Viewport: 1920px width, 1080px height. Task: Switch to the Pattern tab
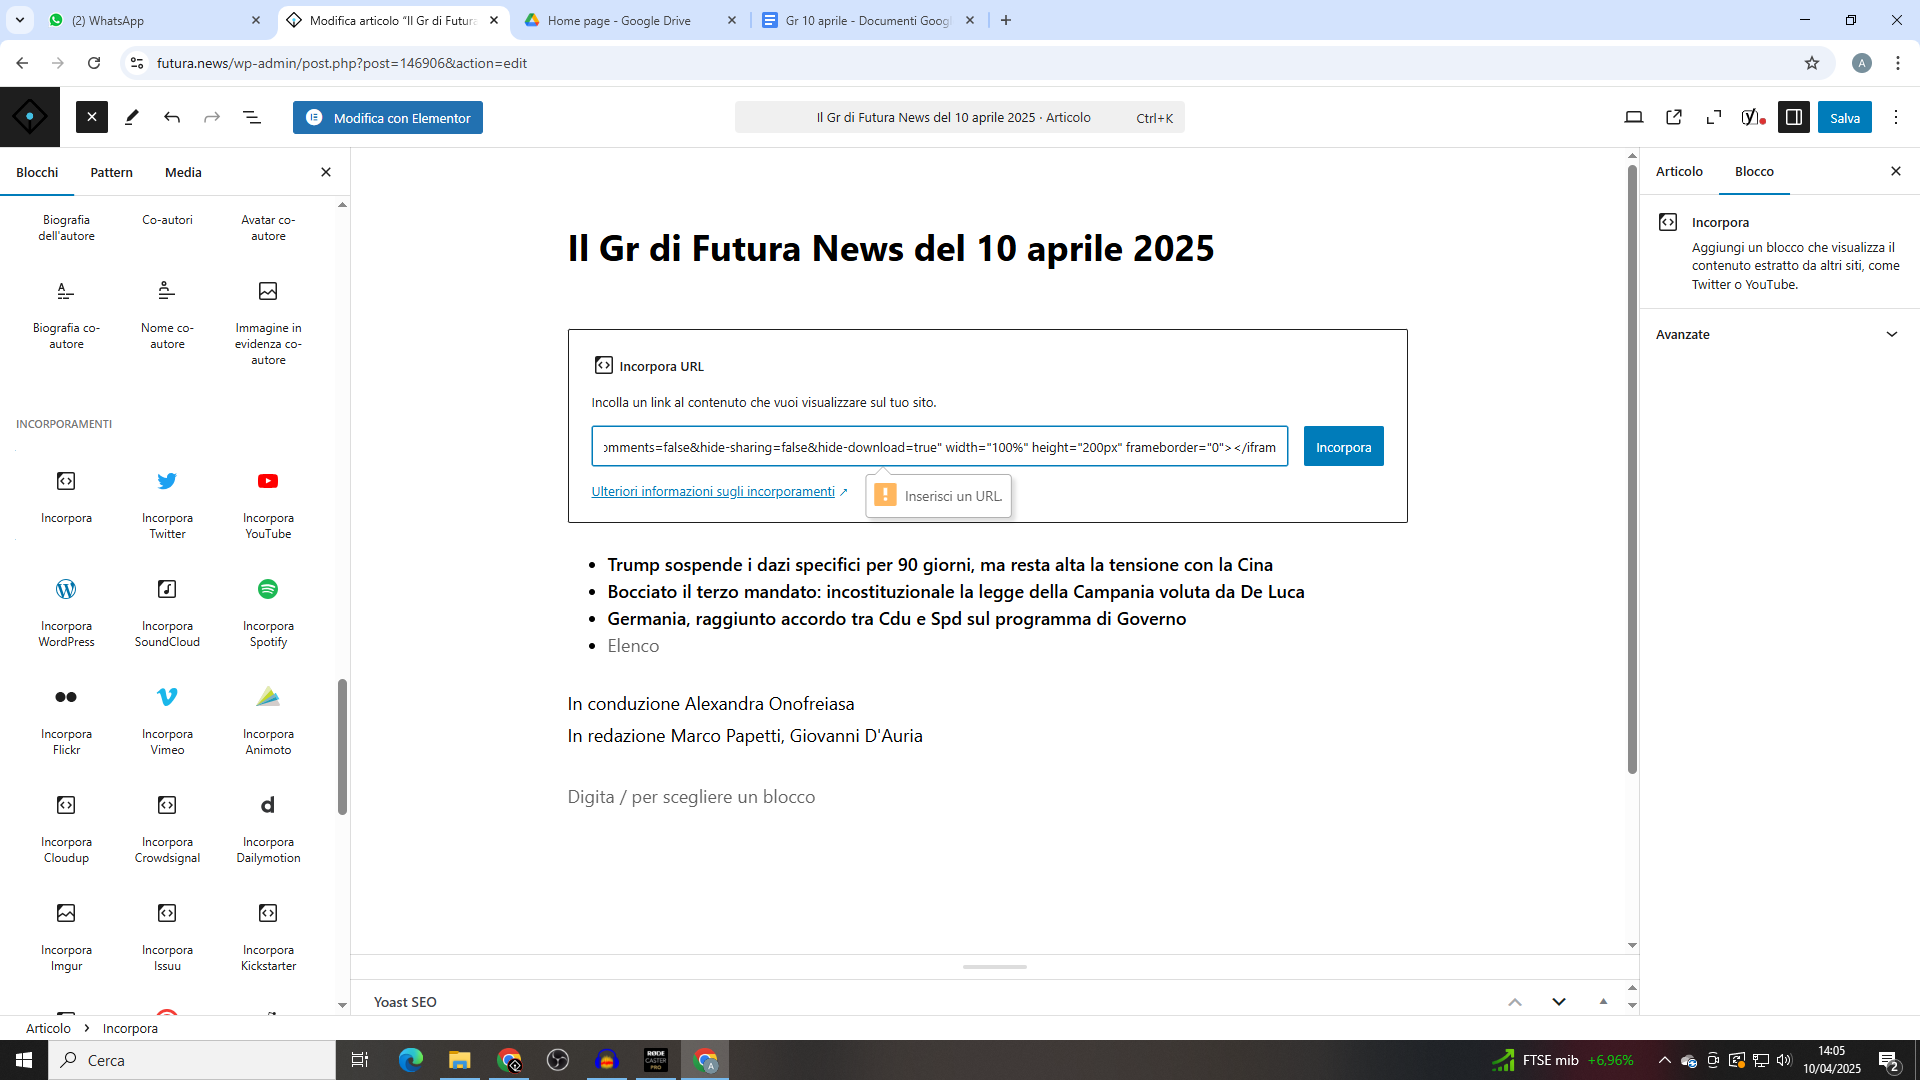111,173
